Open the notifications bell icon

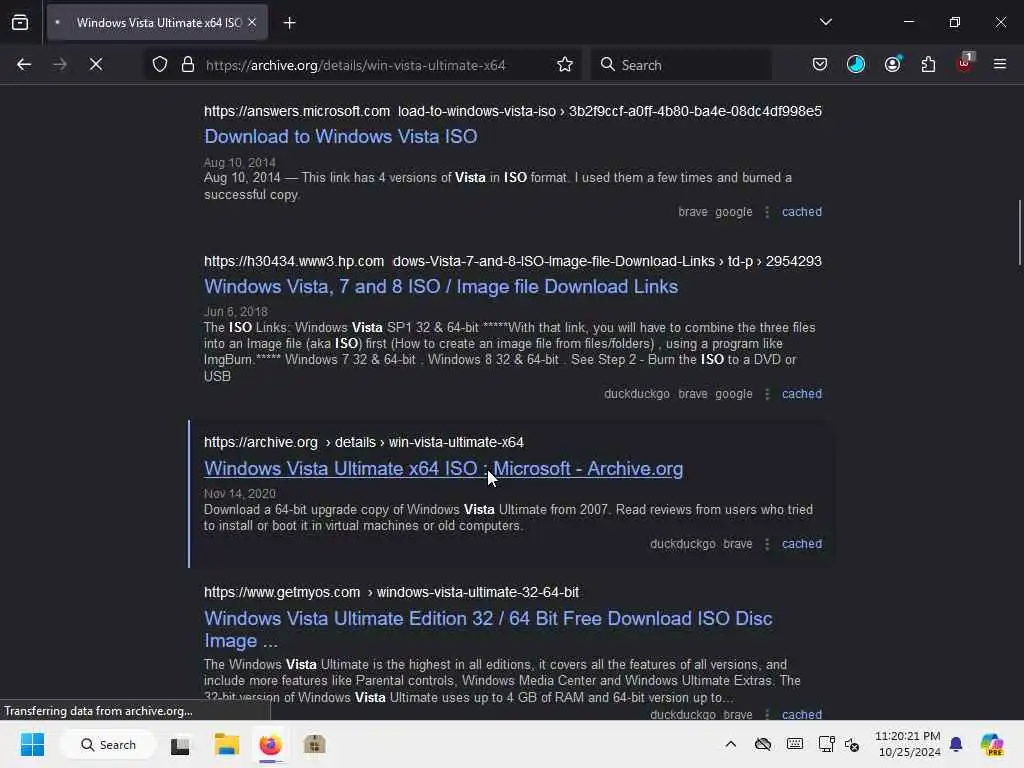956,744
